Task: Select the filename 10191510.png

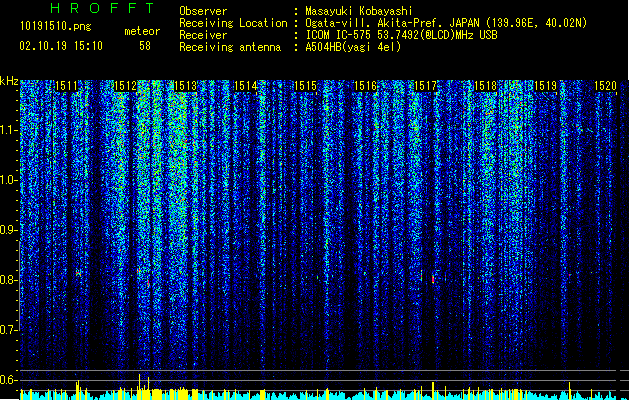Action: pyautogui.click(x=56, y=27)
